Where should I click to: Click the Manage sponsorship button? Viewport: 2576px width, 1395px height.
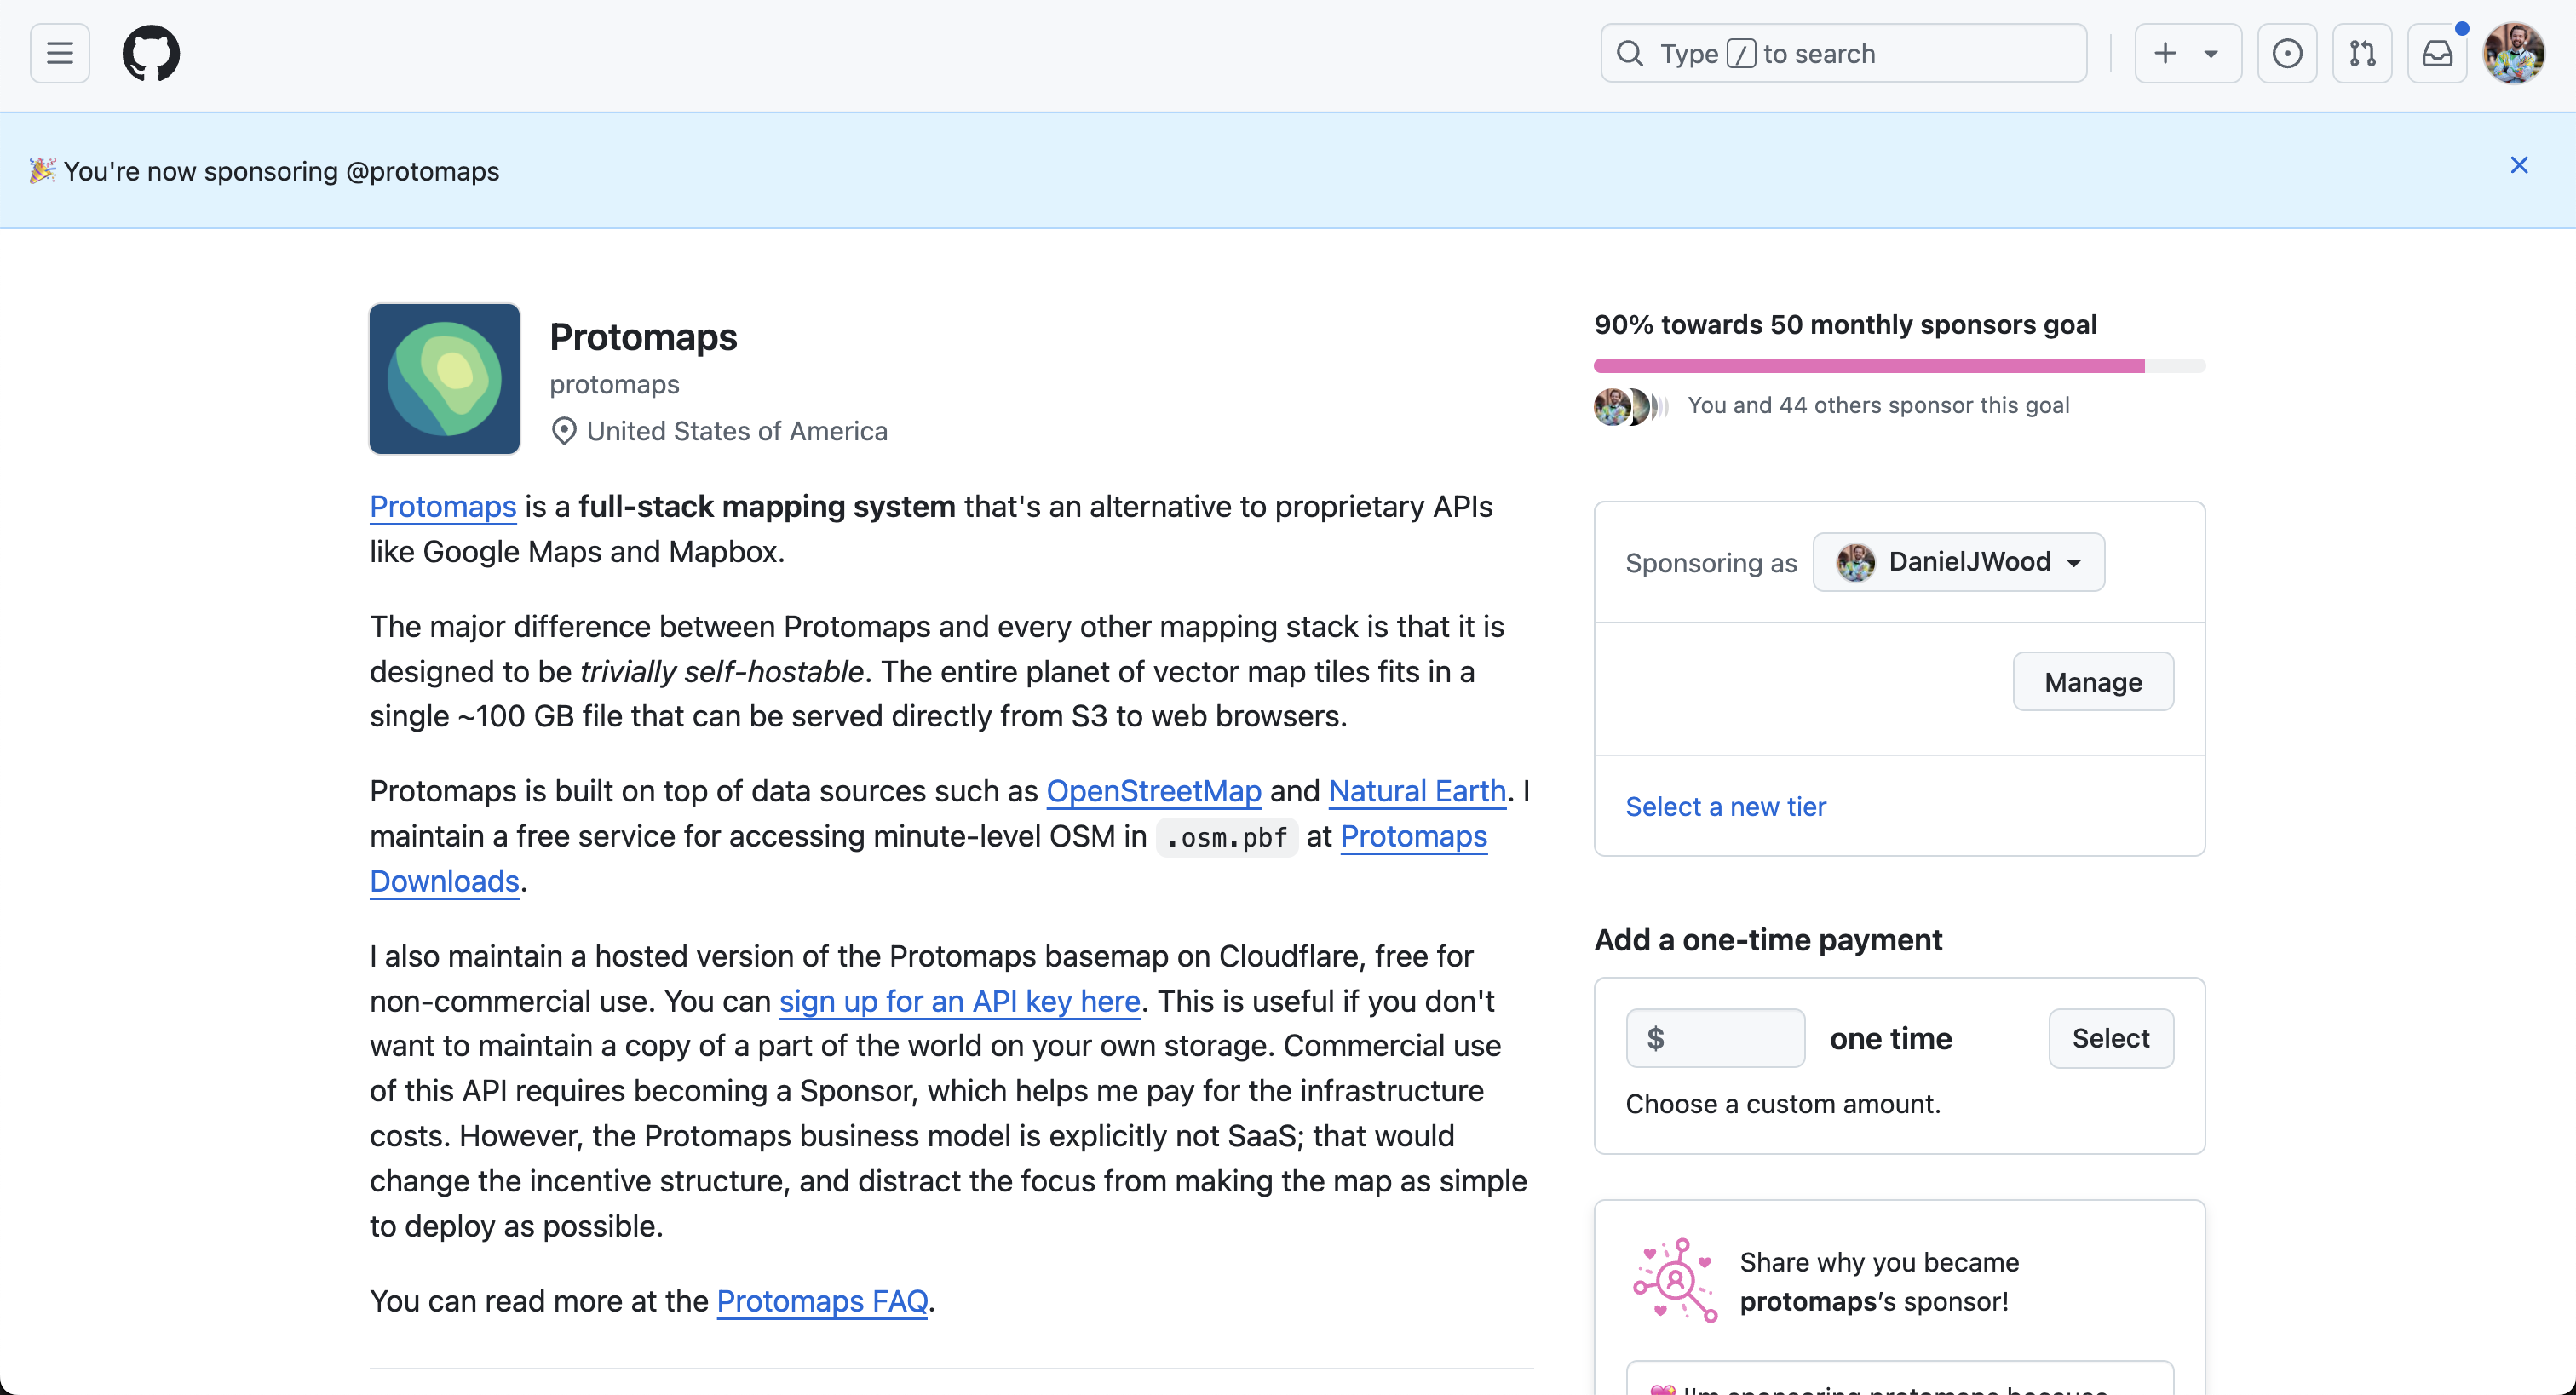2093,682
